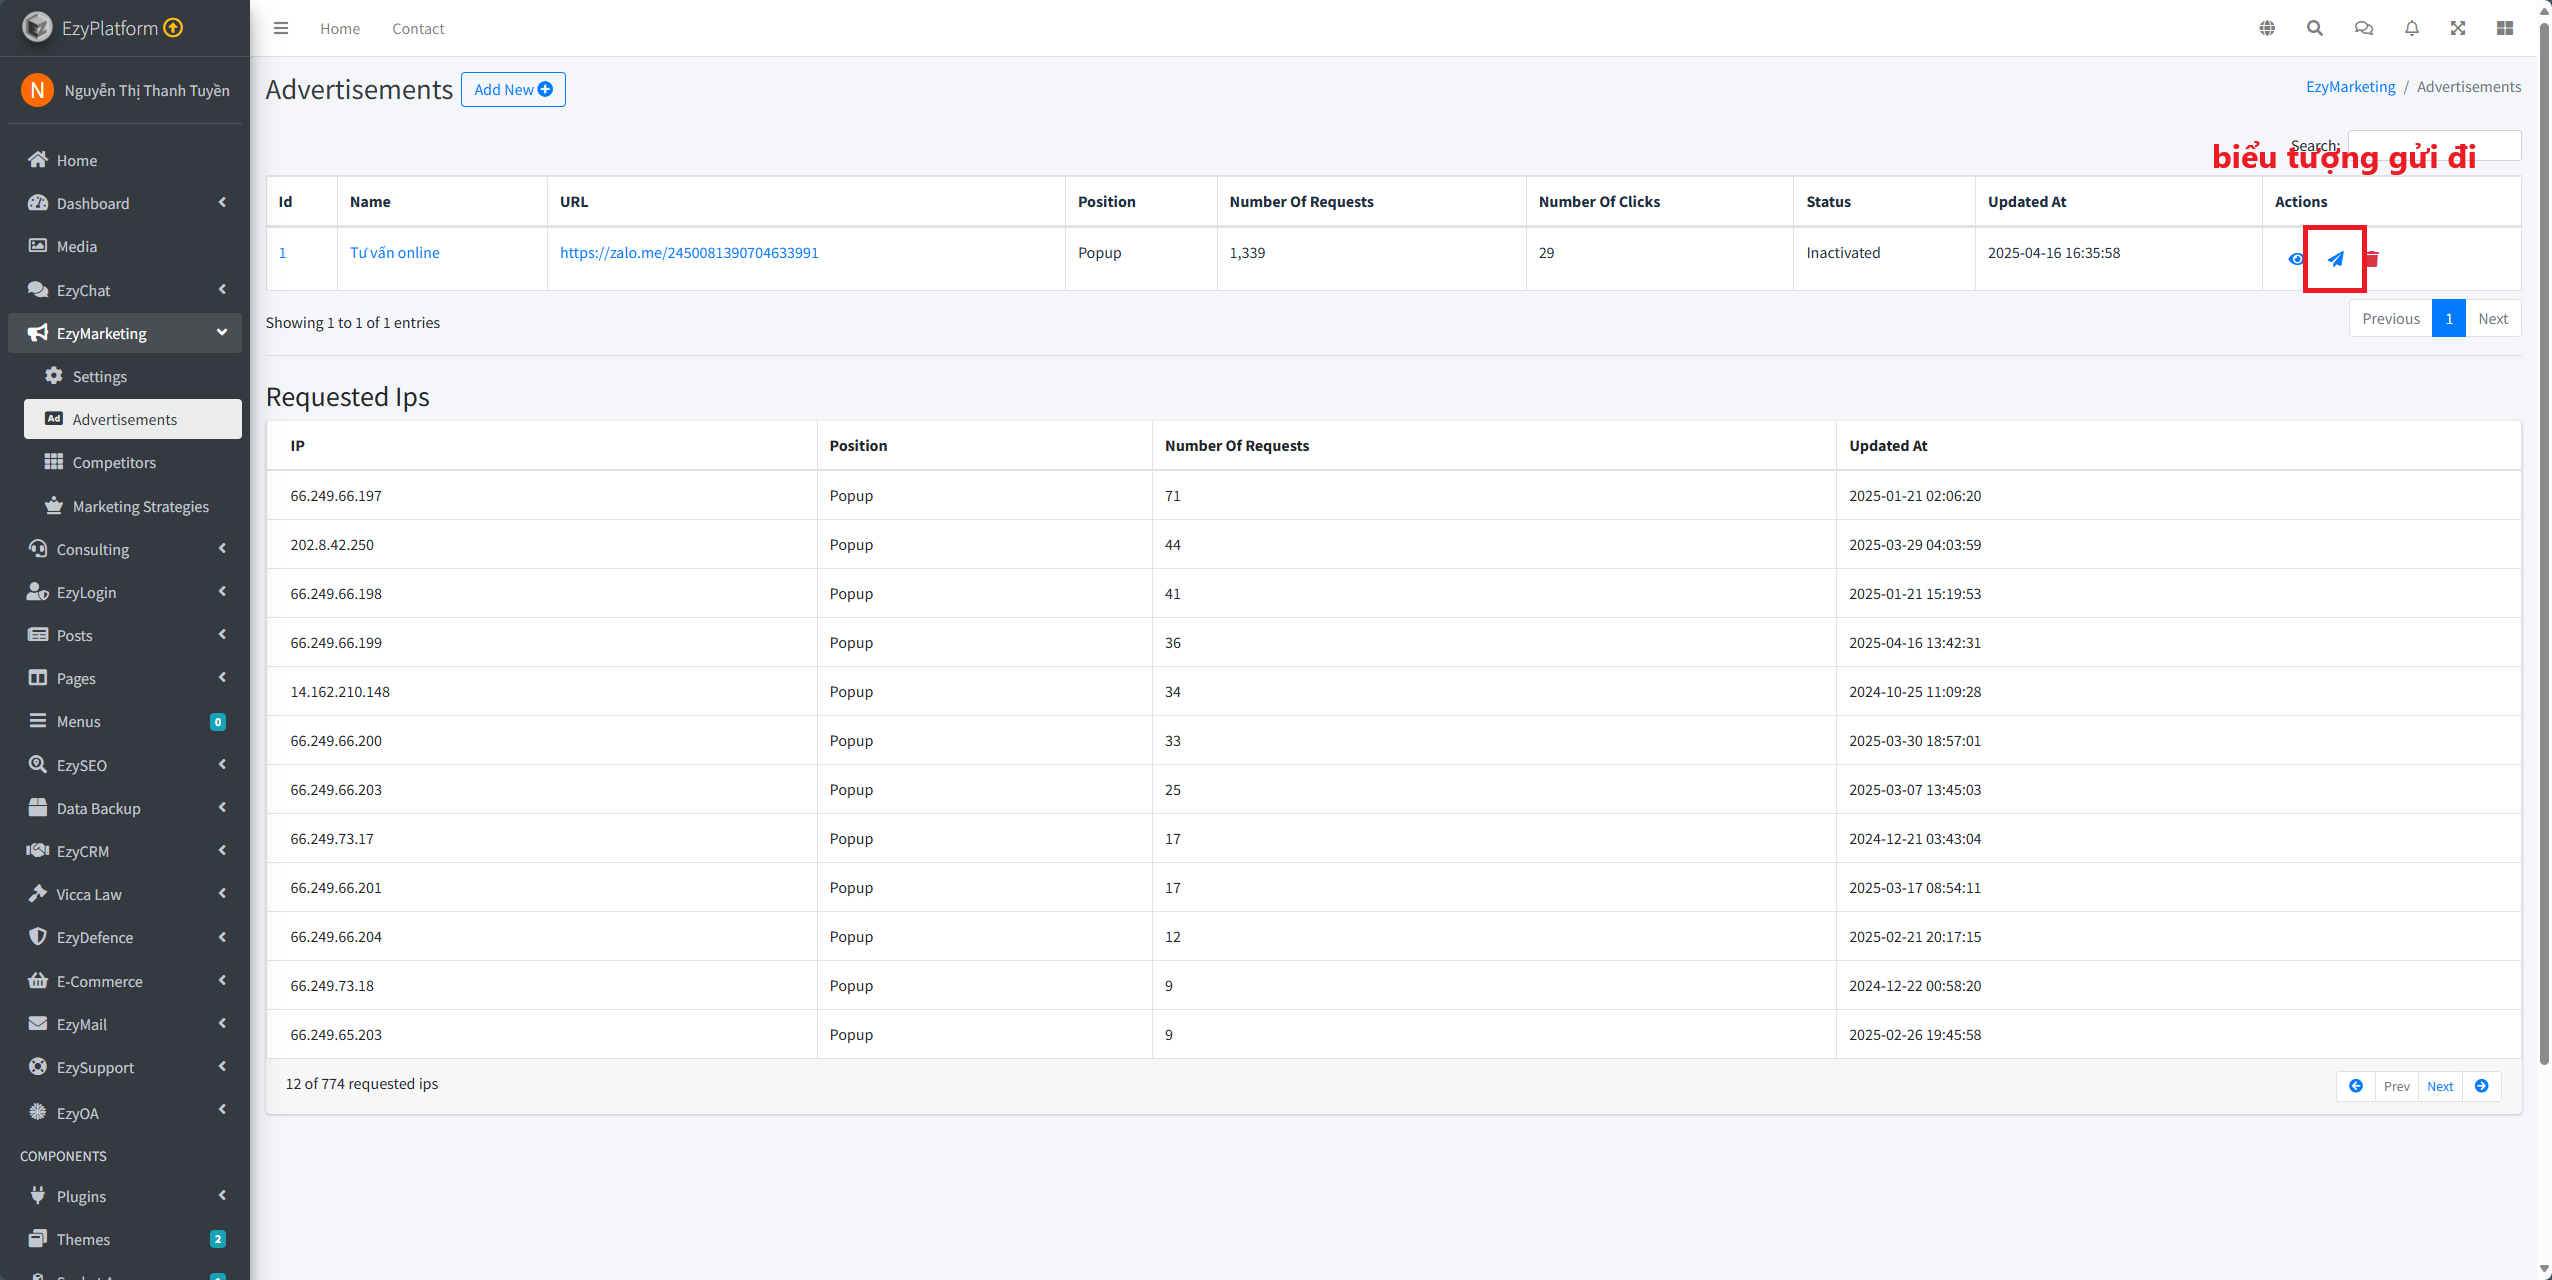Click the right arrow icon in Requested Ips pager
The width and height of the screenshot is (2552, 1280).
(x=2482, y=1086)
